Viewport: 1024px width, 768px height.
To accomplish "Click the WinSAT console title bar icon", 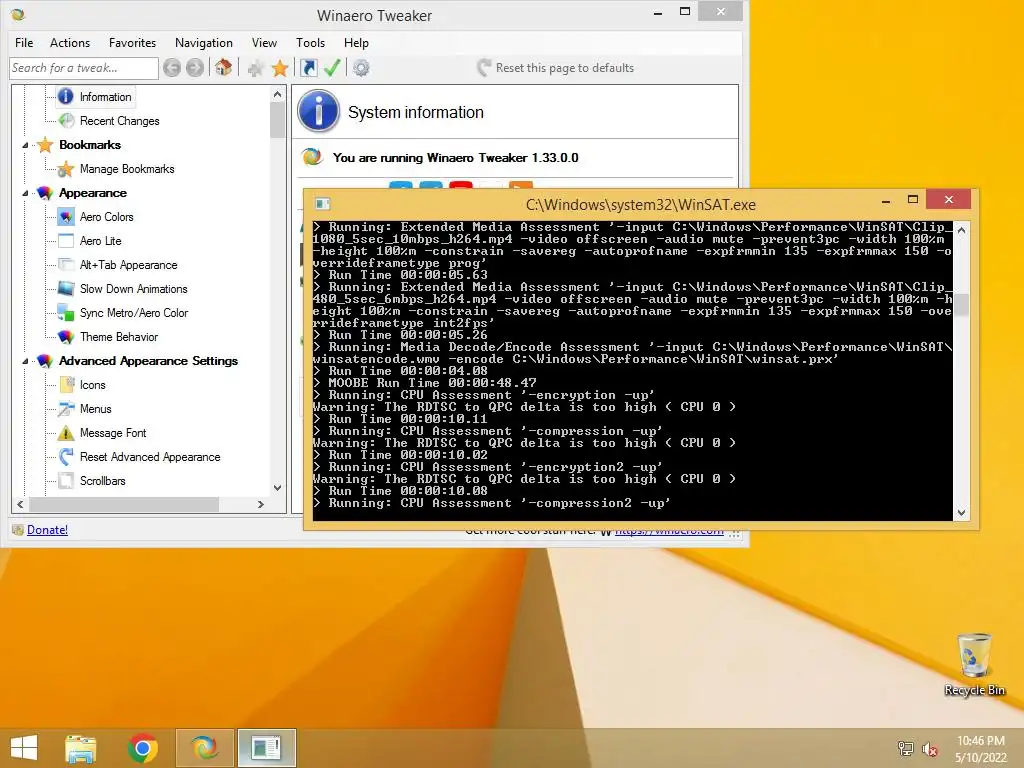I will click(x=323, y=204).
